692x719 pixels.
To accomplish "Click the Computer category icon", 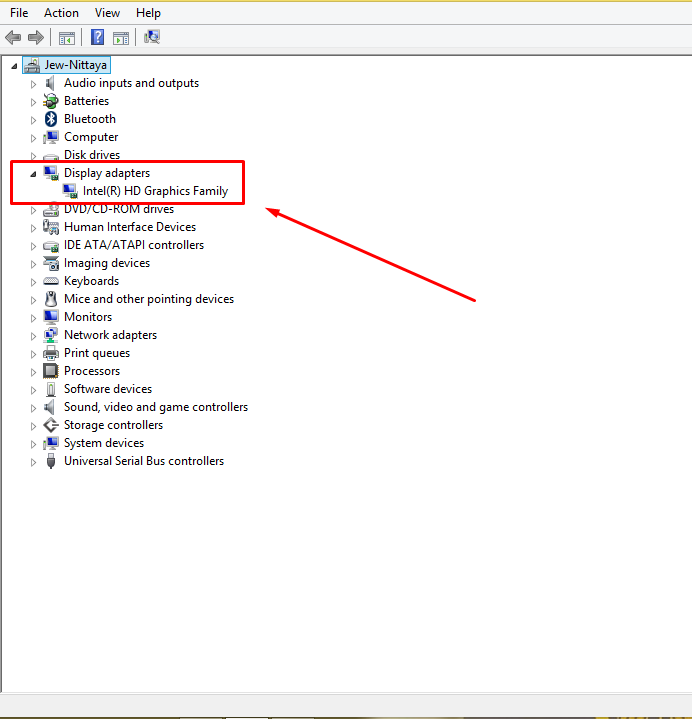I will coord(51,137).
